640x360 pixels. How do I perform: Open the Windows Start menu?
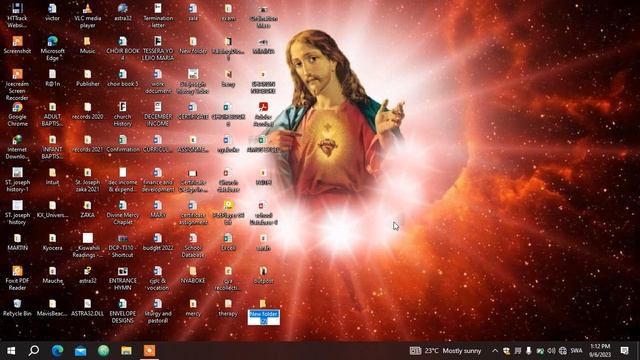(11, 351)
